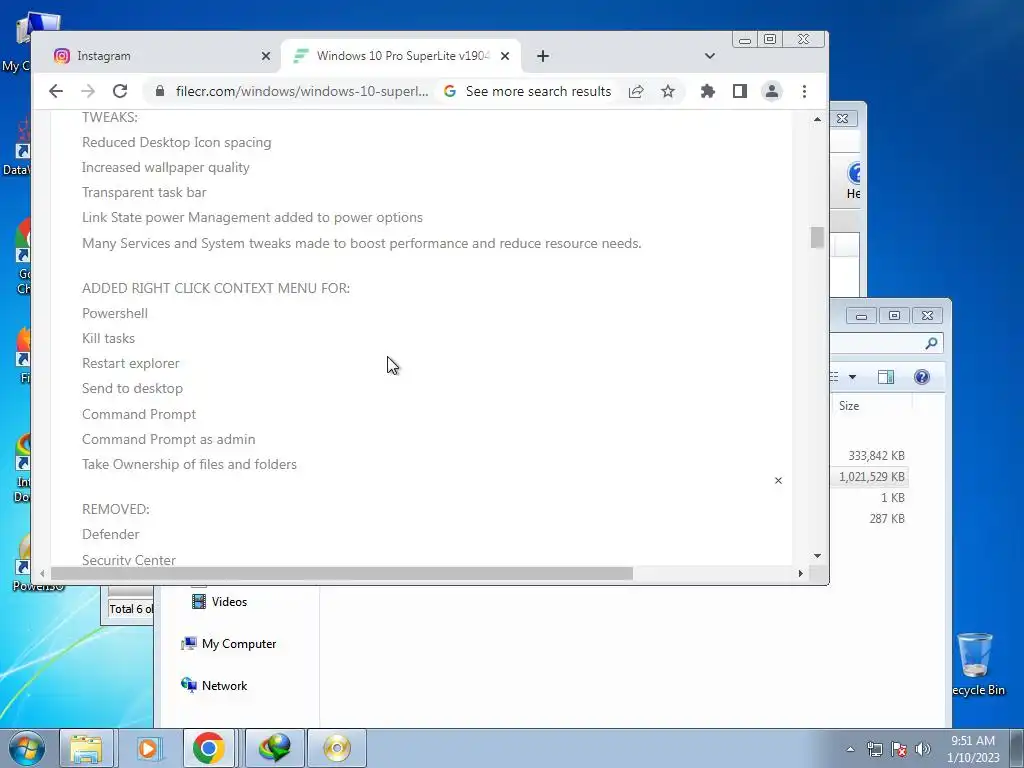Viewport: 1024px width, 768px height.
Task: Toggle Chrome side panel icon
Action: tap(739, 91)
